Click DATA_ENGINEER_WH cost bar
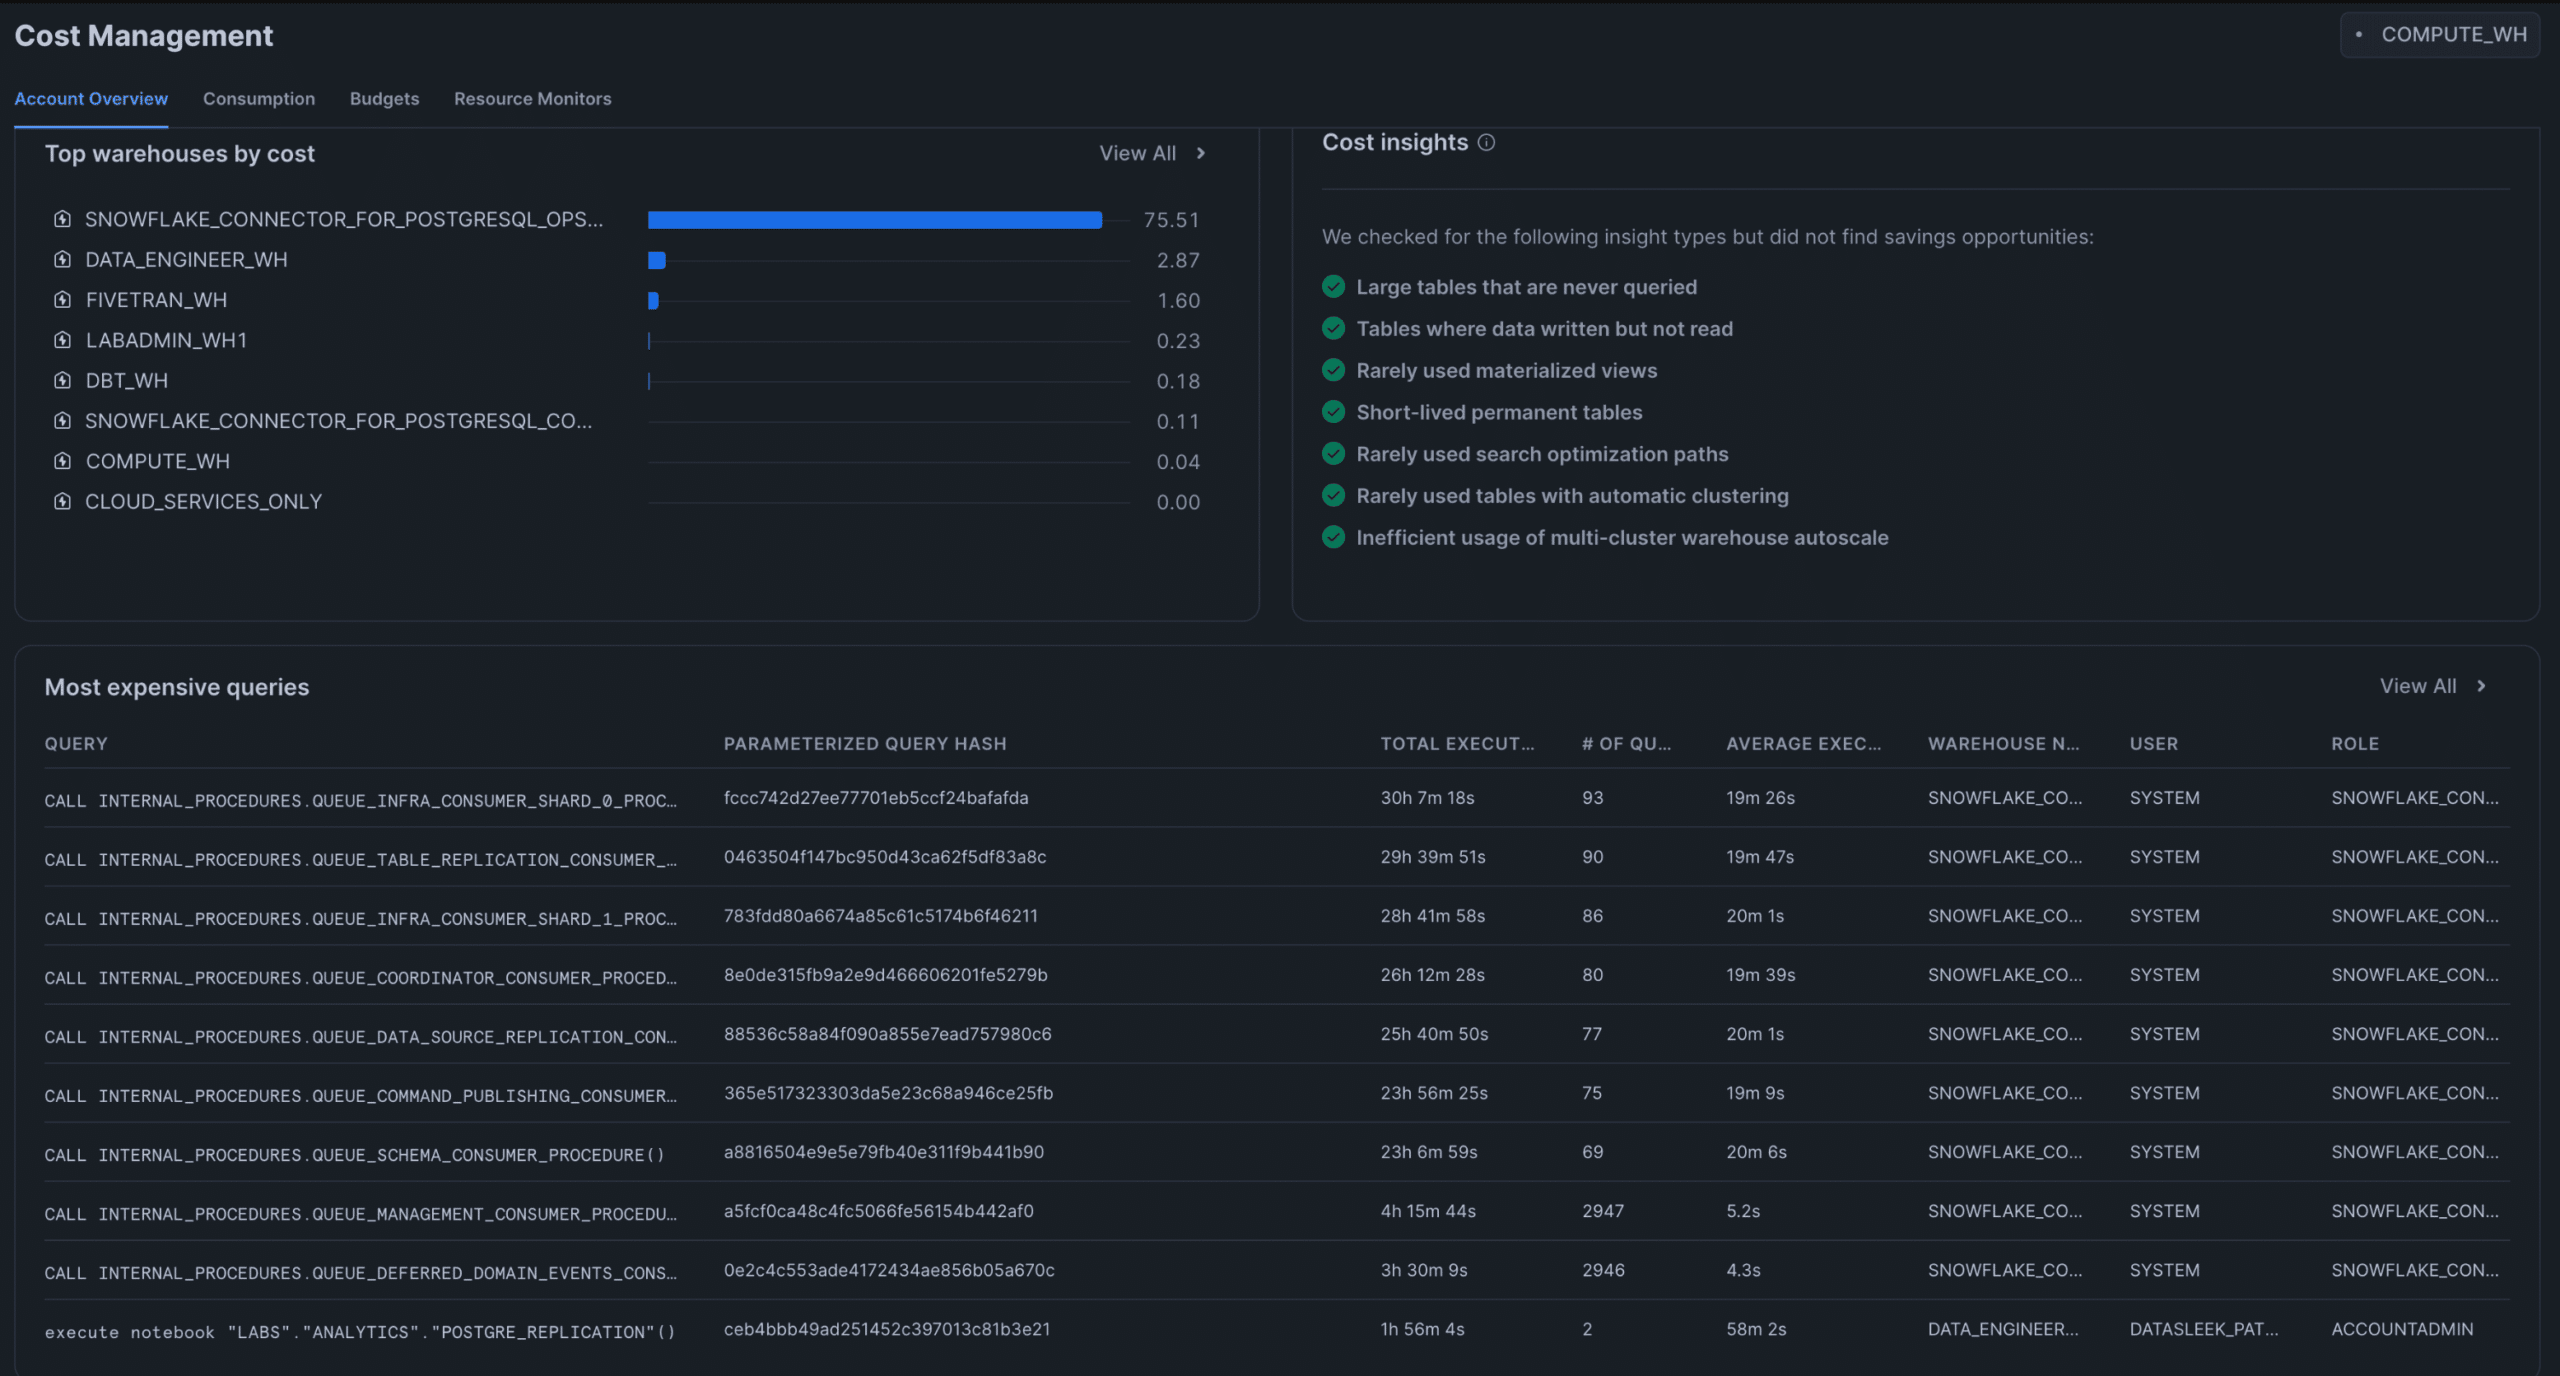The image size is (2560, 1376). coord(657,261)
